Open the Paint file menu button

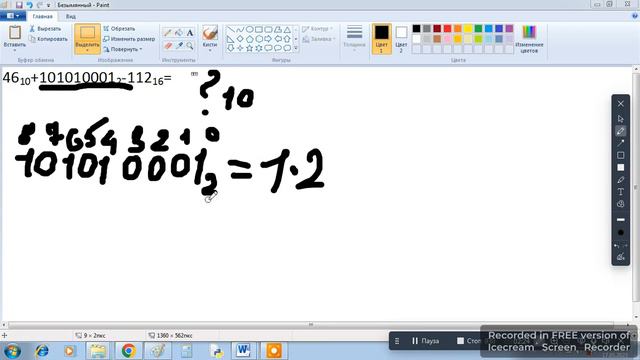point(13,16)
